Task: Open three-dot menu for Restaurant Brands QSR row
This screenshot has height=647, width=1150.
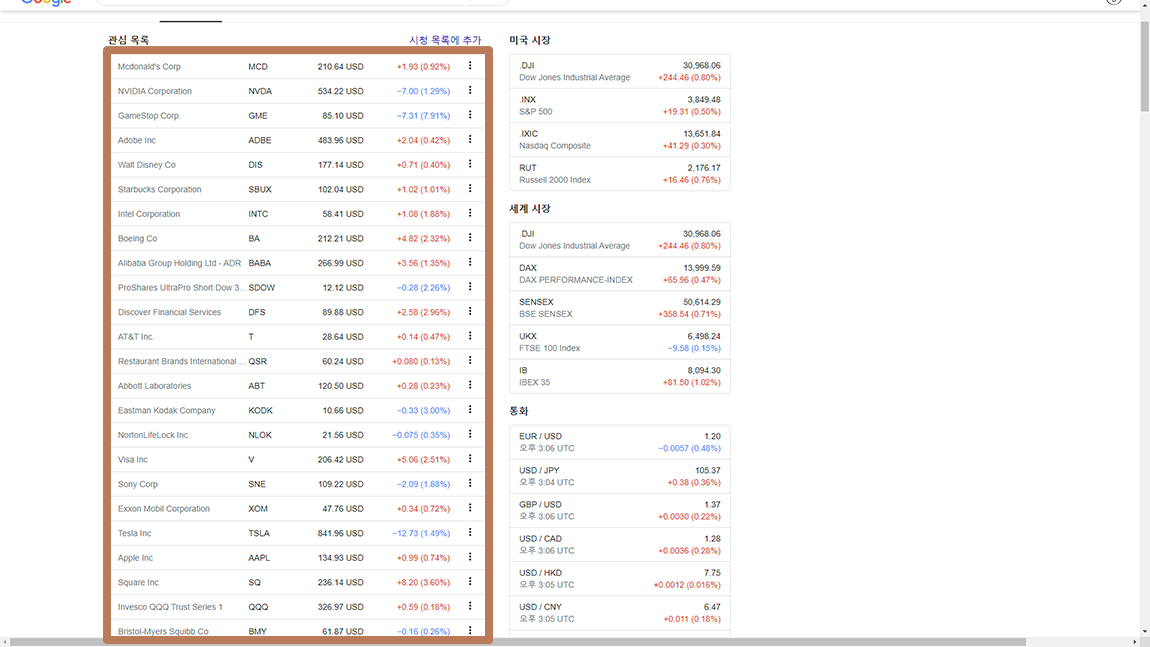Action: point(470,361)
